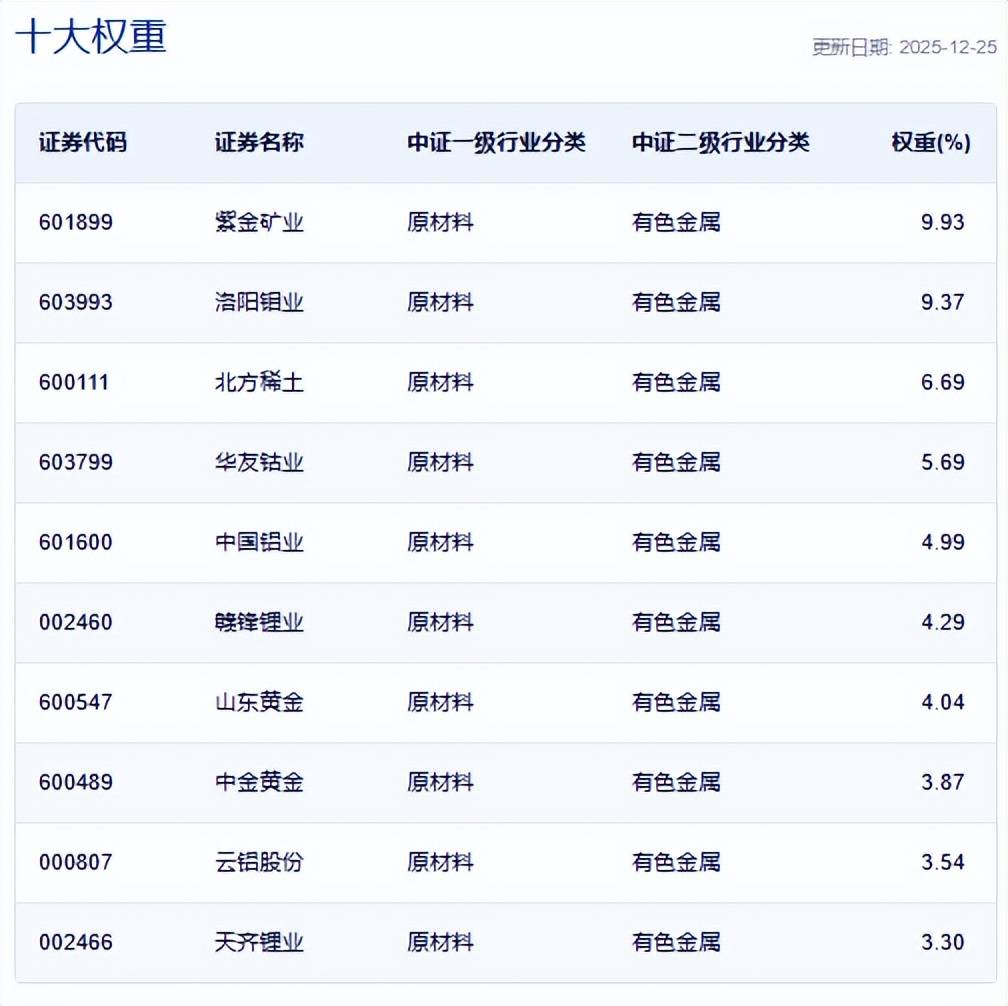Click 原材料 in the 山东黄金 row
Screen dimensions: 1008x1006
(440, 702)
